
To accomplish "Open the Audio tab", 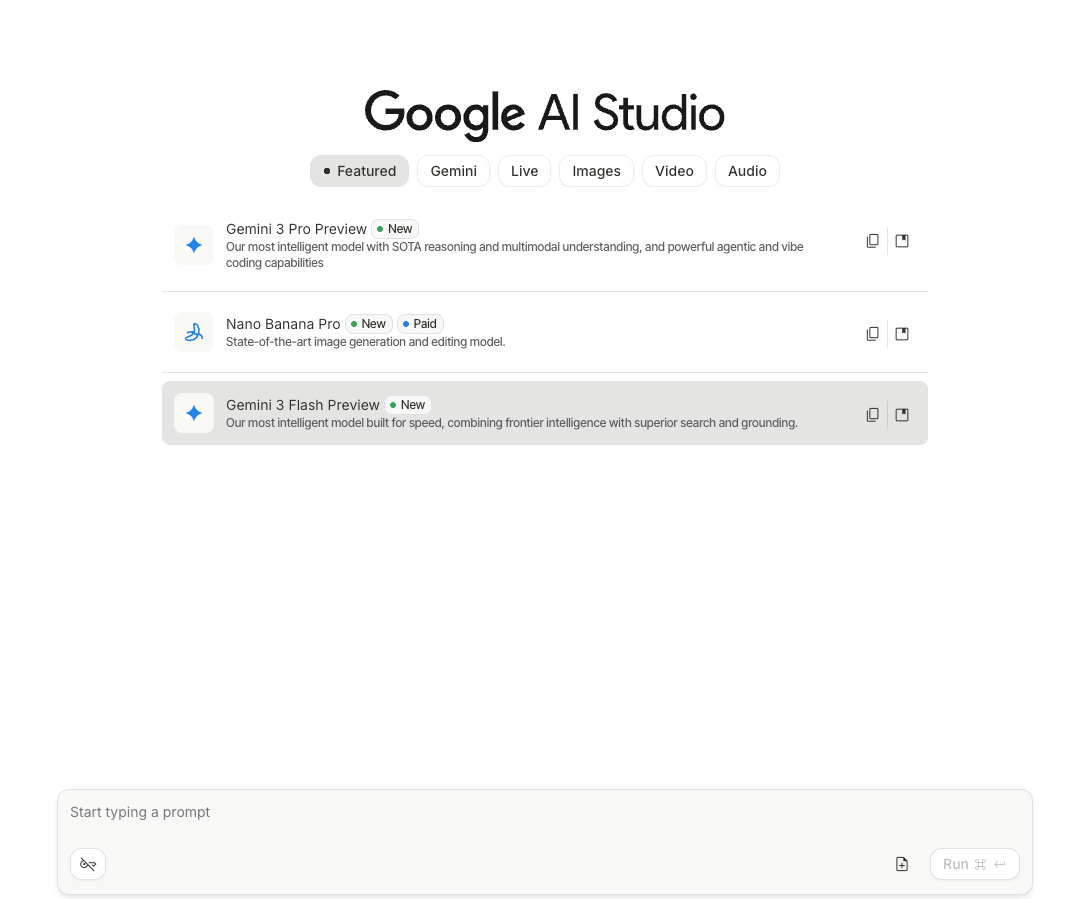I will 747,171.
